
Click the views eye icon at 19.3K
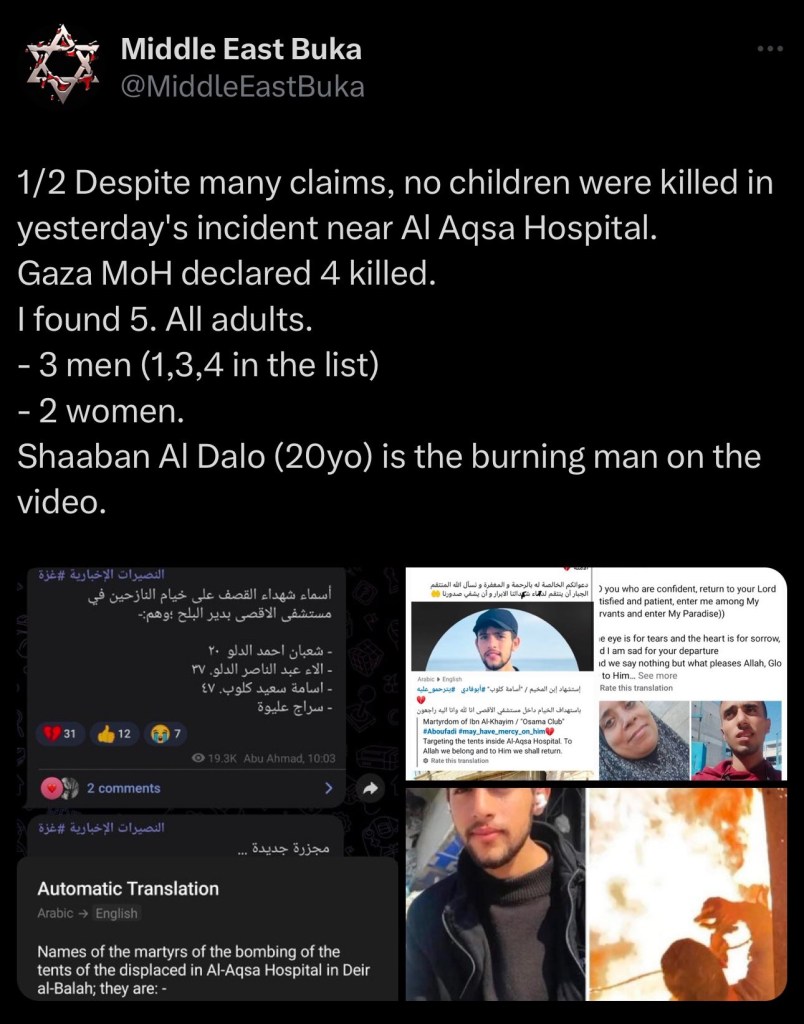click(x=199, y=758)
